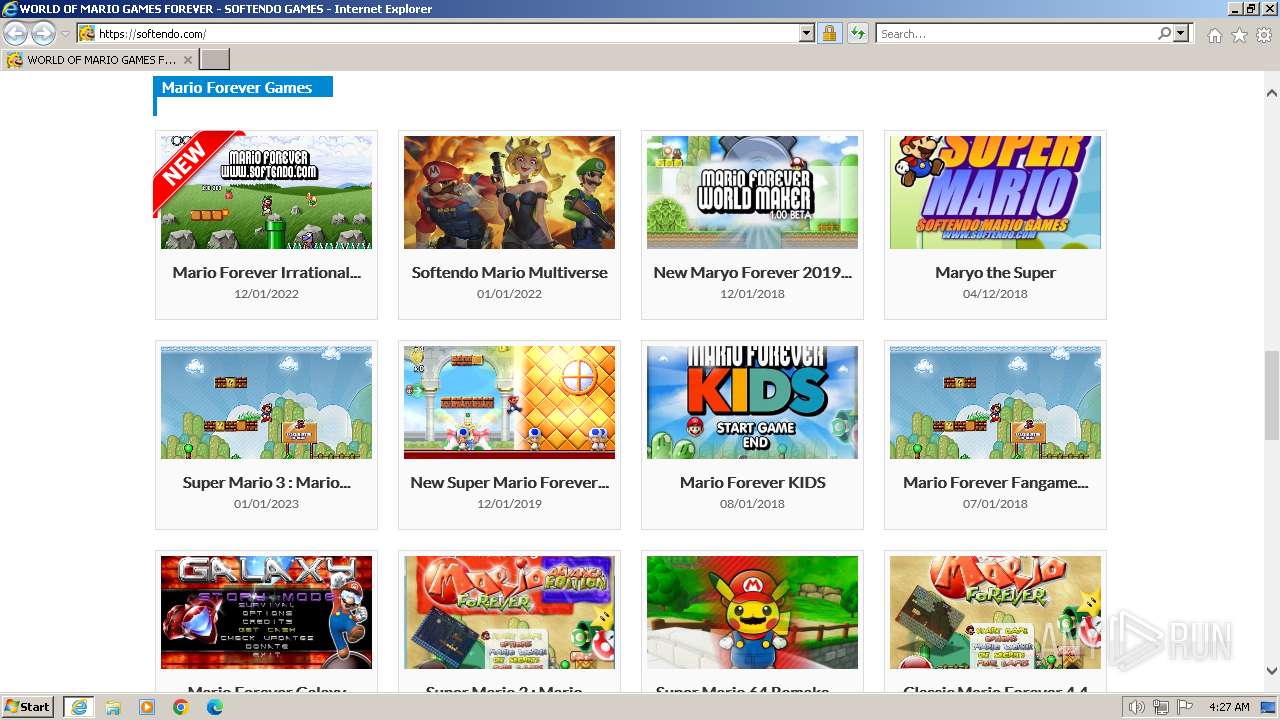The image size is (1280, 720).
Task: Open Favorites star icon
Action: click(1239, 35)
